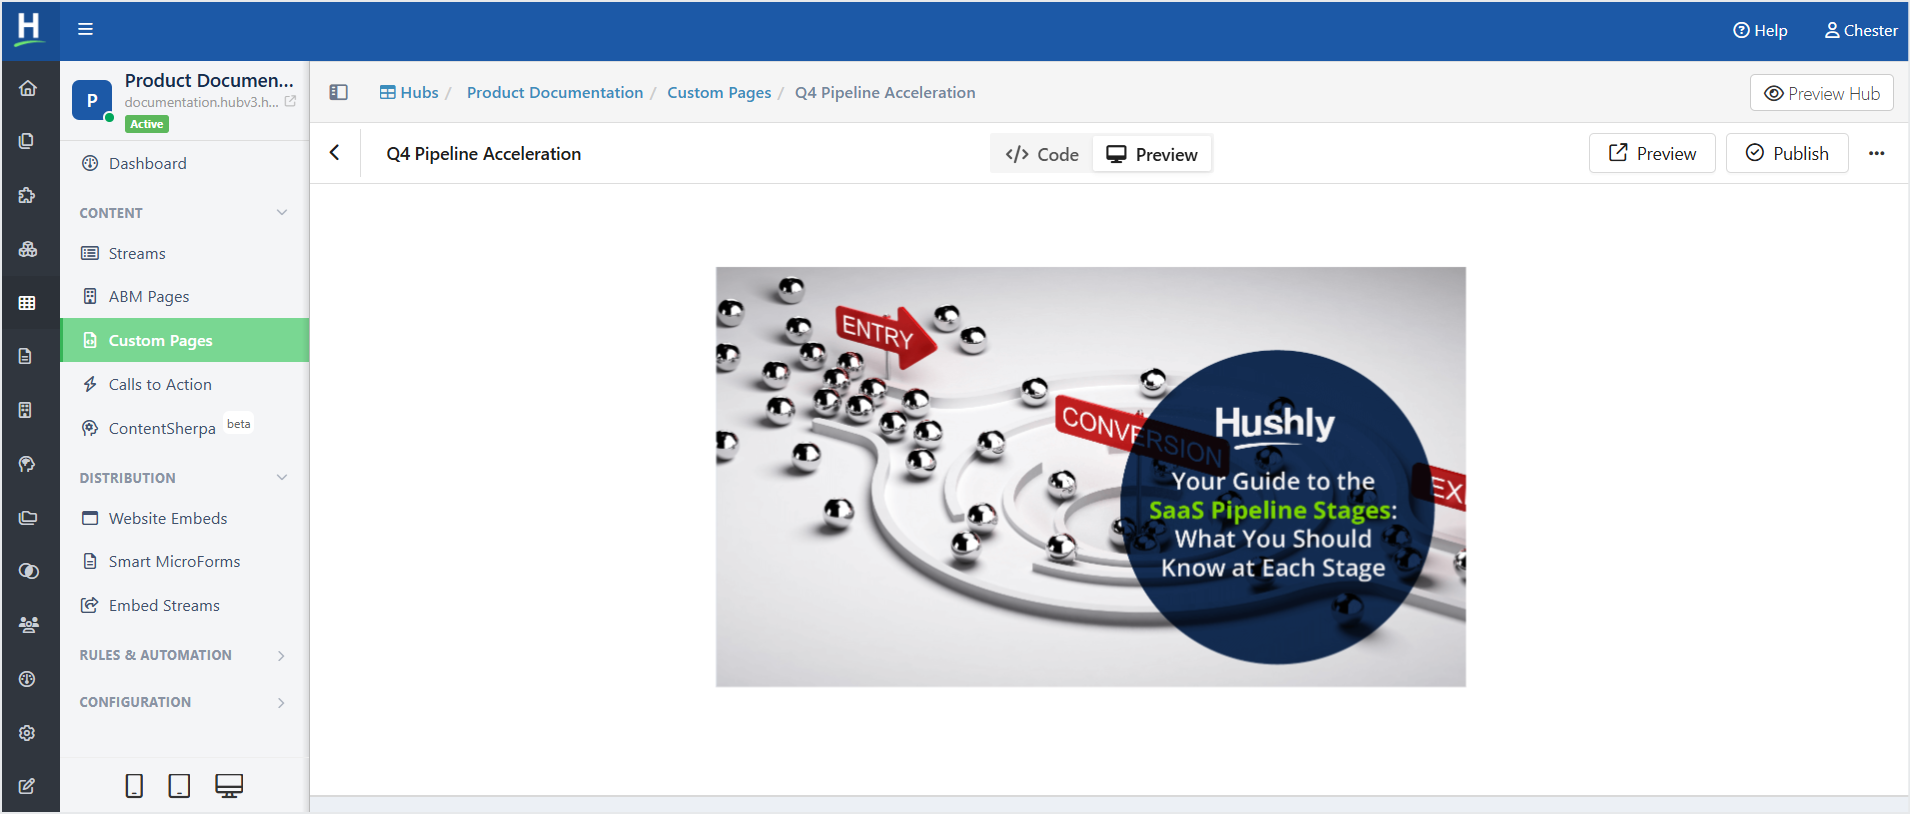
Task: Switch to tablet device view
Action: (x=179, y=786)
